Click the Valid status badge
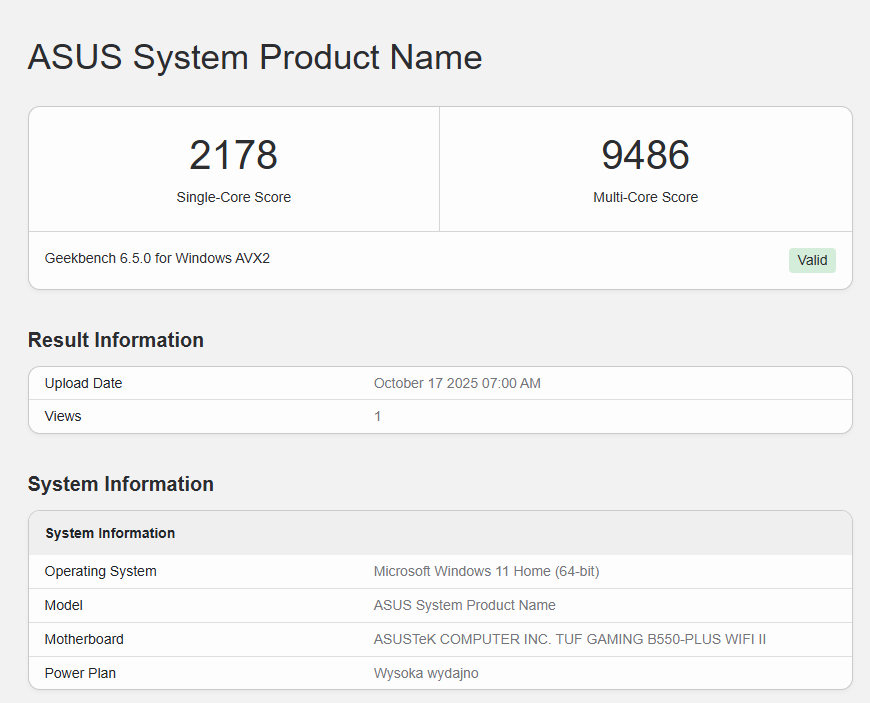Screen dimensions: 870x703 (x=812, y=260)
